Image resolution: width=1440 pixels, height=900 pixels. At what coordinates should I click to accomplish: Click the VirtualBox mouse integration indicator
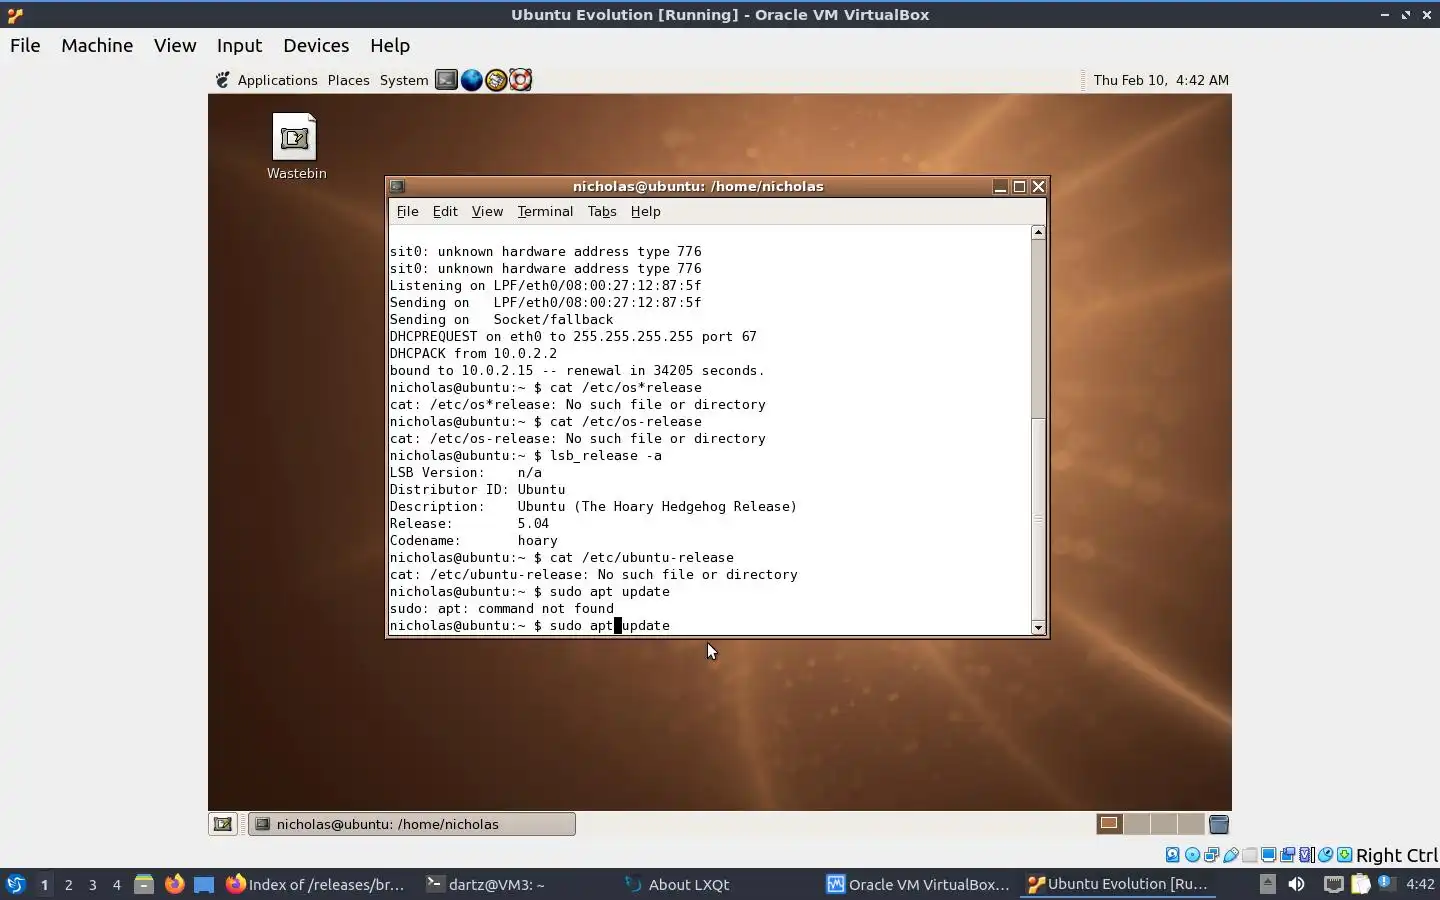click(1325, 855)
